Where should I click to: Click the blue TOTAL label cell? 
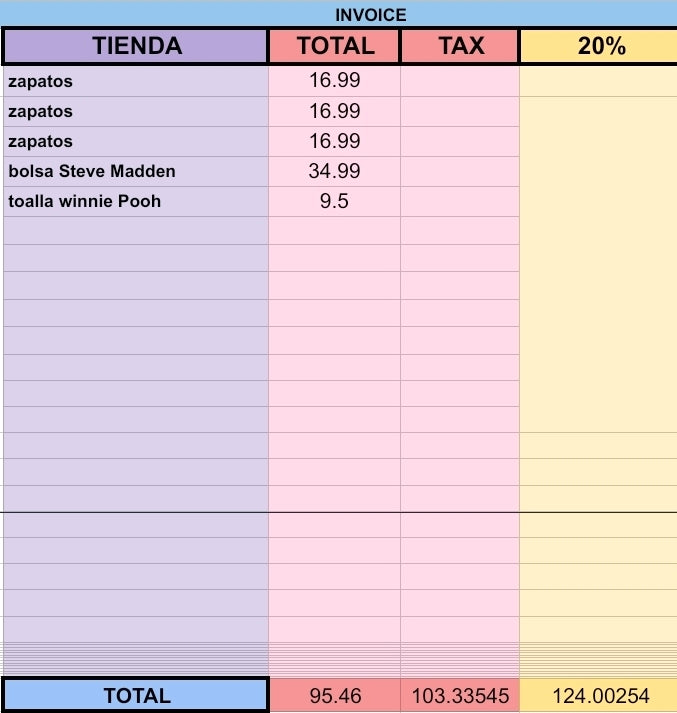[135, 695]
